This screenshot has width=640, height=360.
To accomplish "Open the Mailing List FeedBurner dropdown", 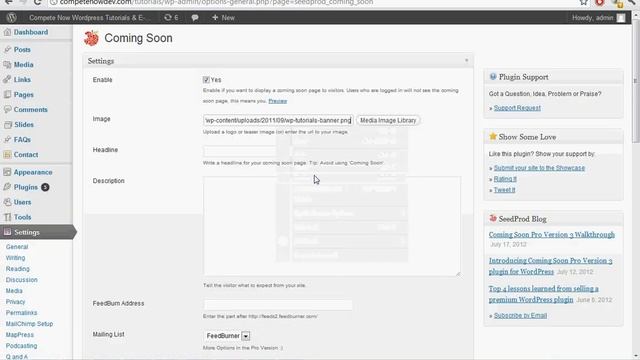I will [x=227, y=336].
